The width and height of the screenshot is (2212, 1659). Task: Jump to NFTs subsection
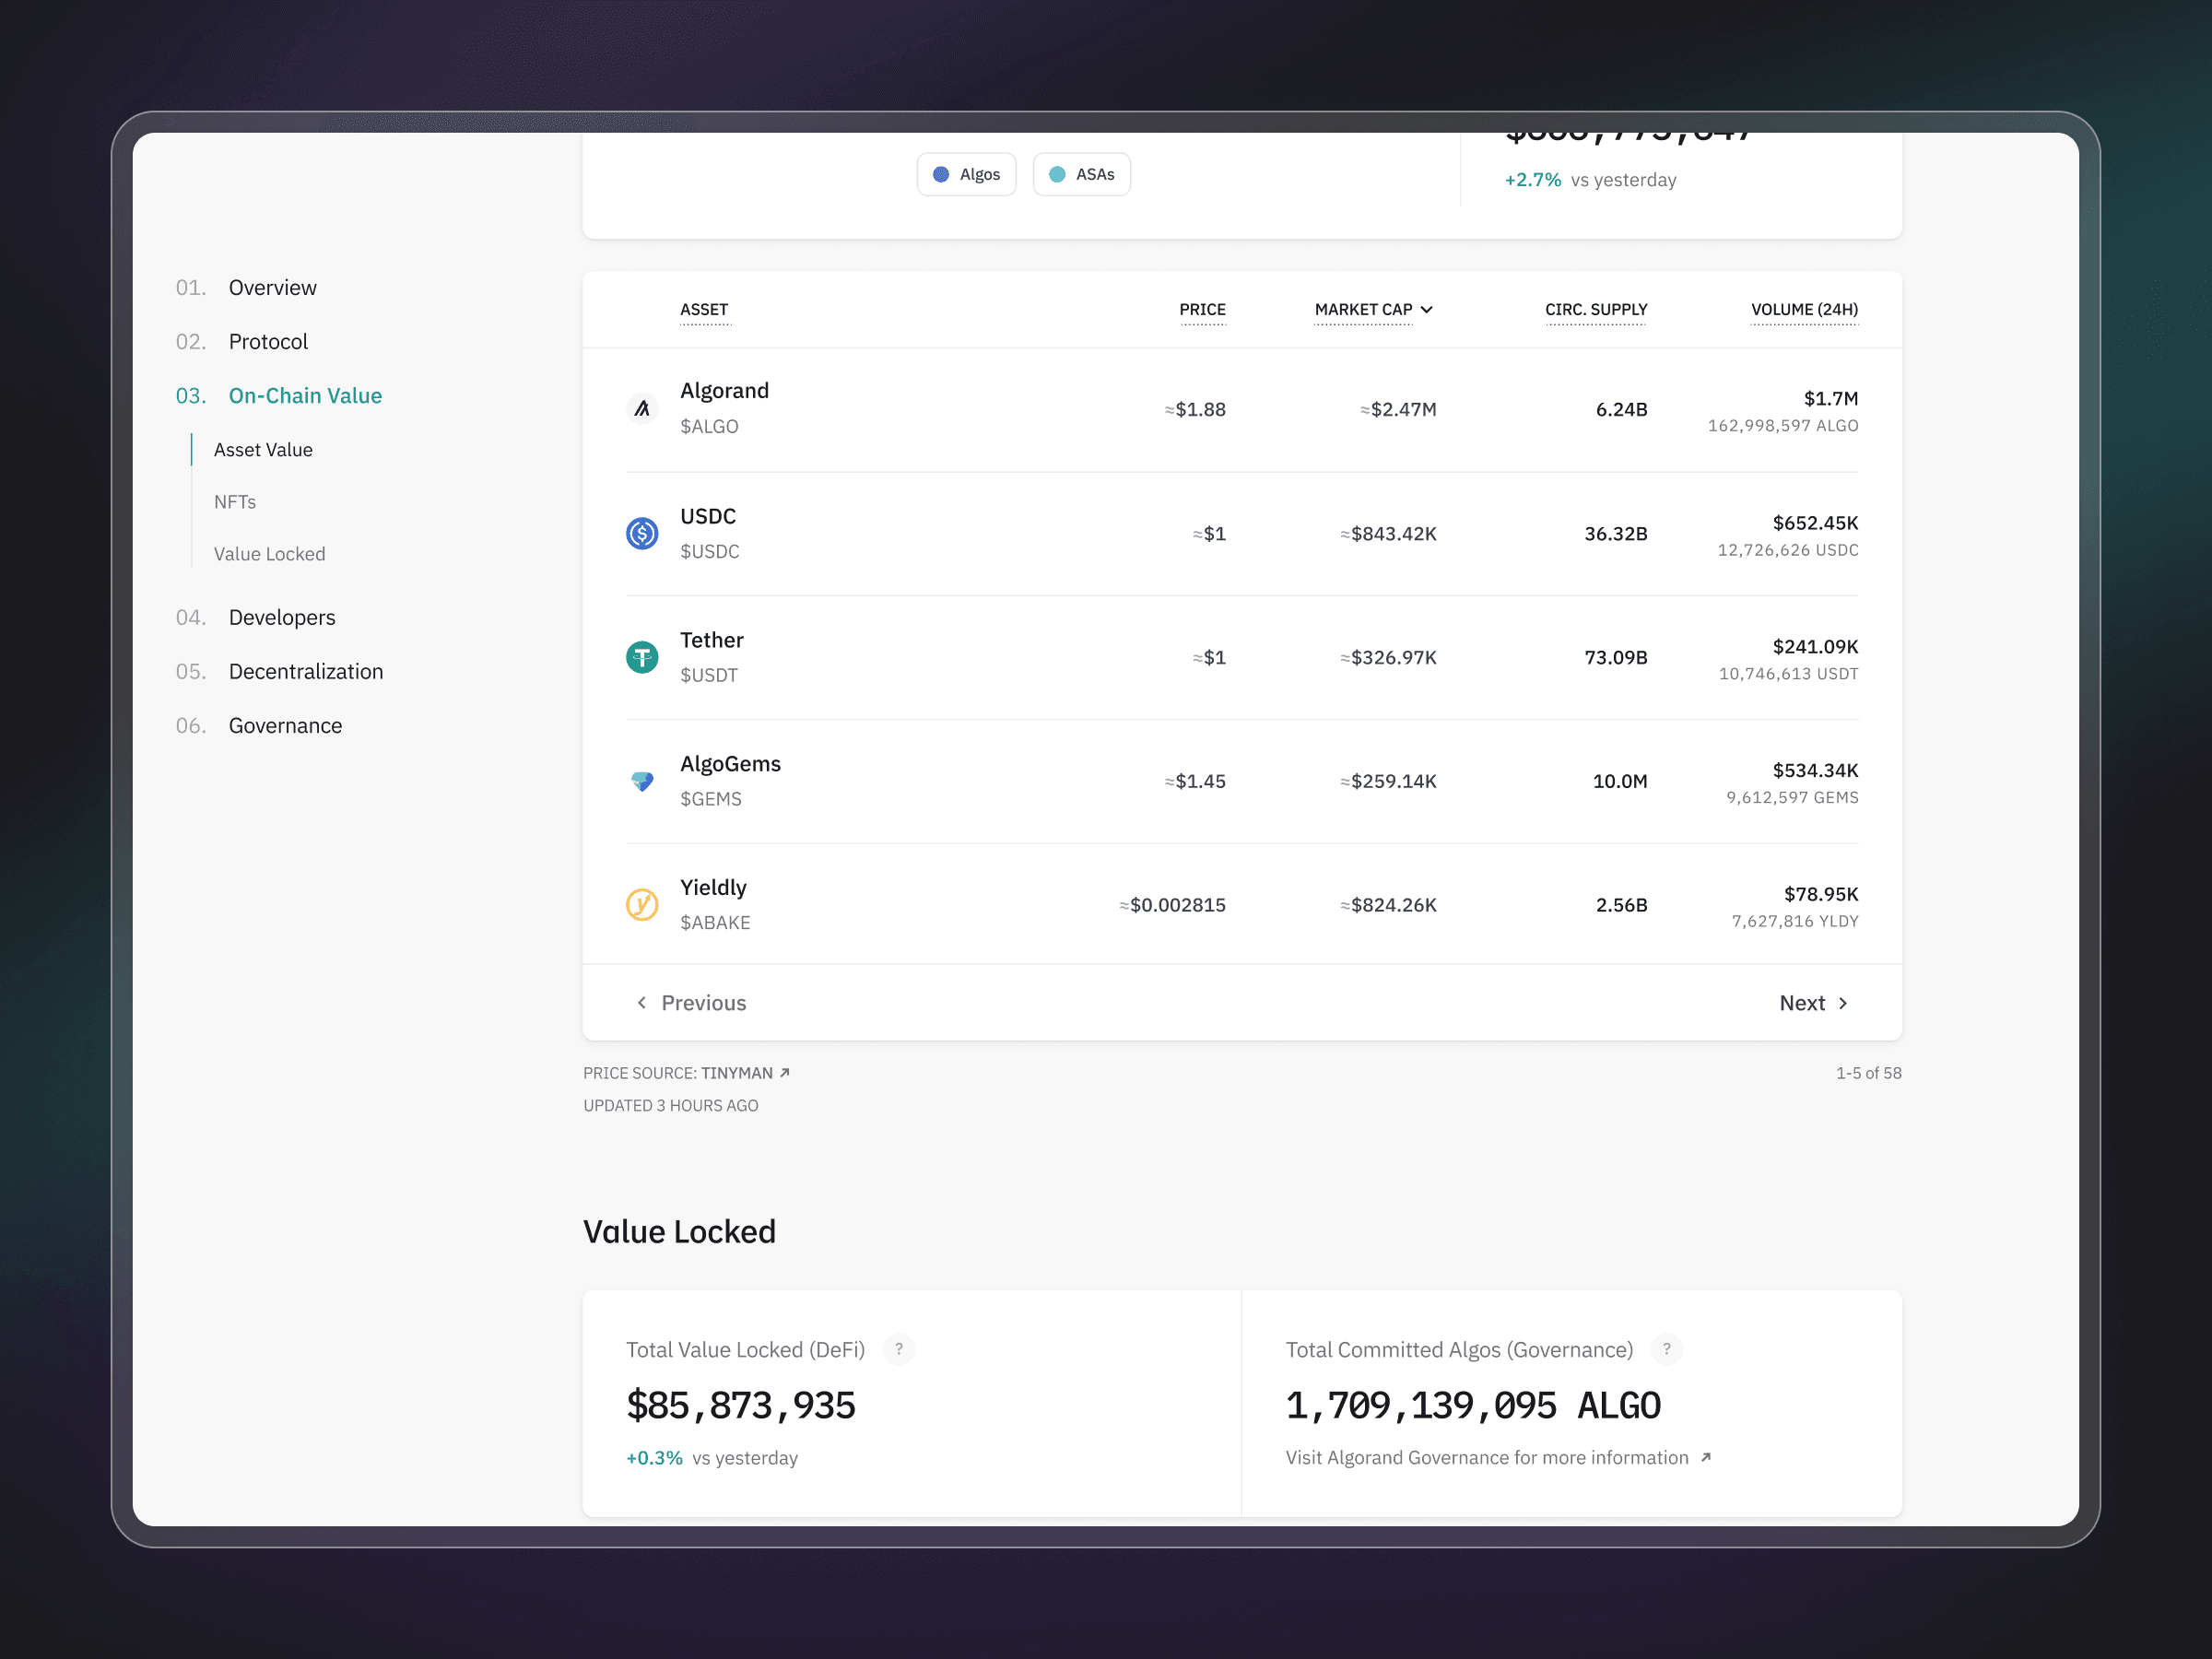click(x=235, y=502)
